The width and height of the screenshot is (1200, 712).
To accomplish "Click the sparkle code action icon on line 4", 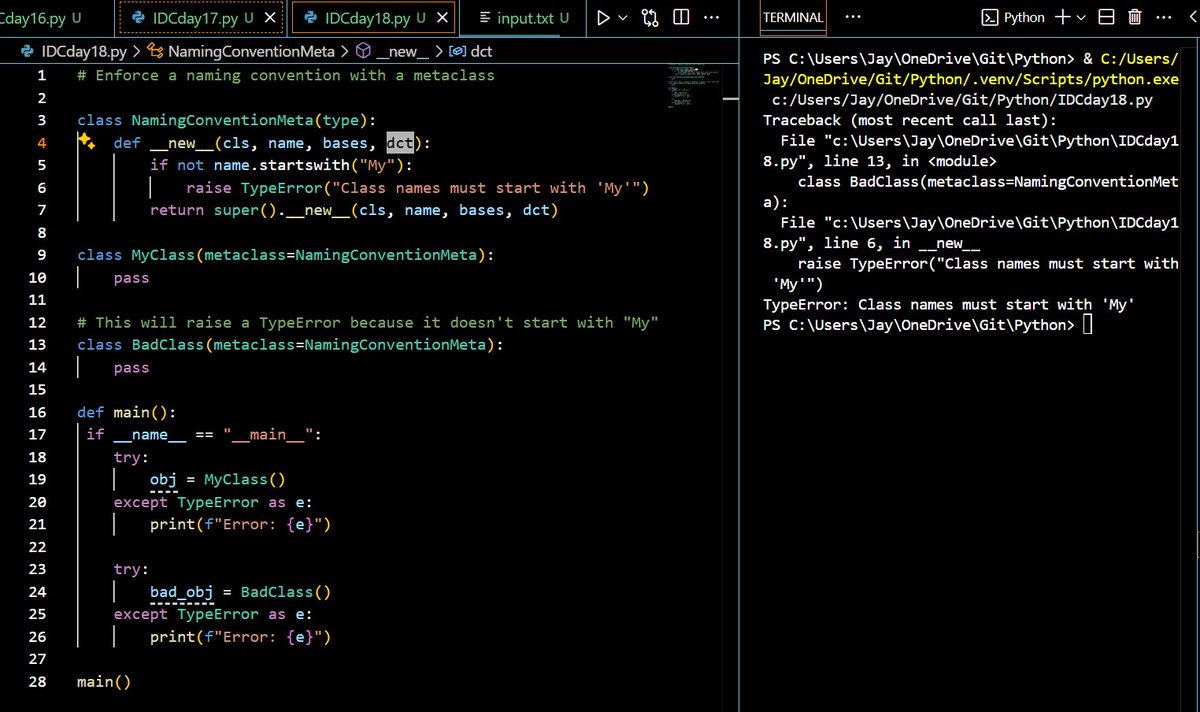I will pyautogui.click(x=86, y=143).
